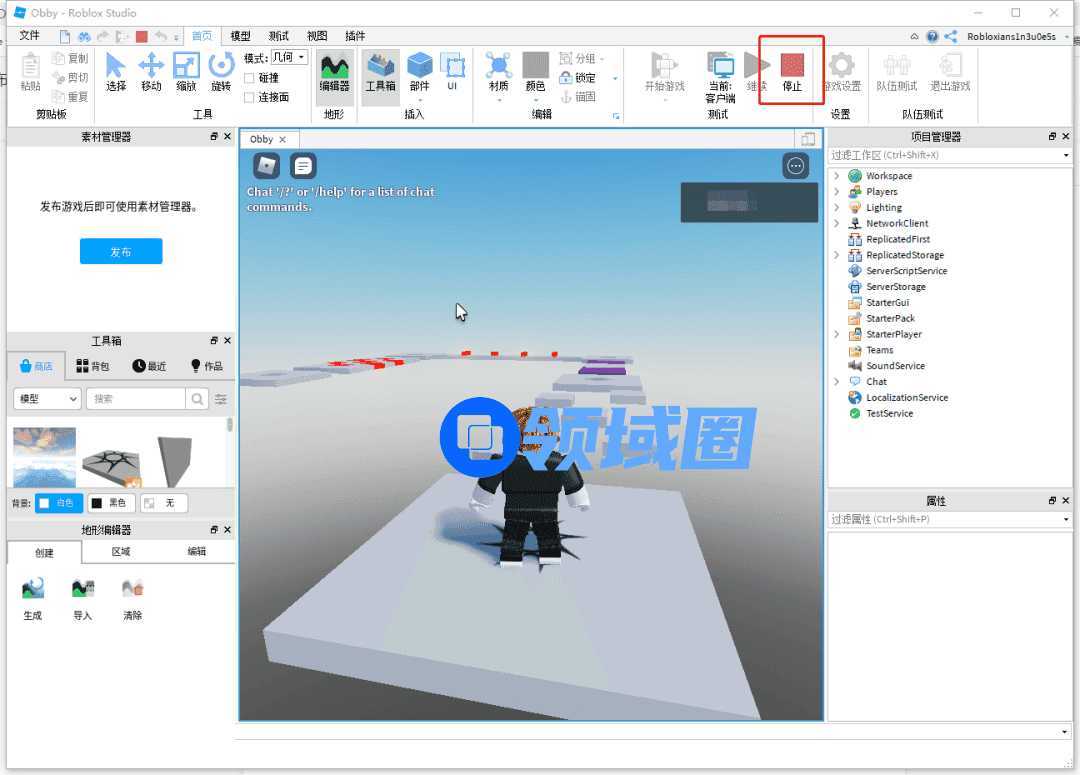Image resolution: width=1080 pixels, height=775 pixels.
Task: Select the 缩放 scale tool
Action: click(x=186, y=70)
